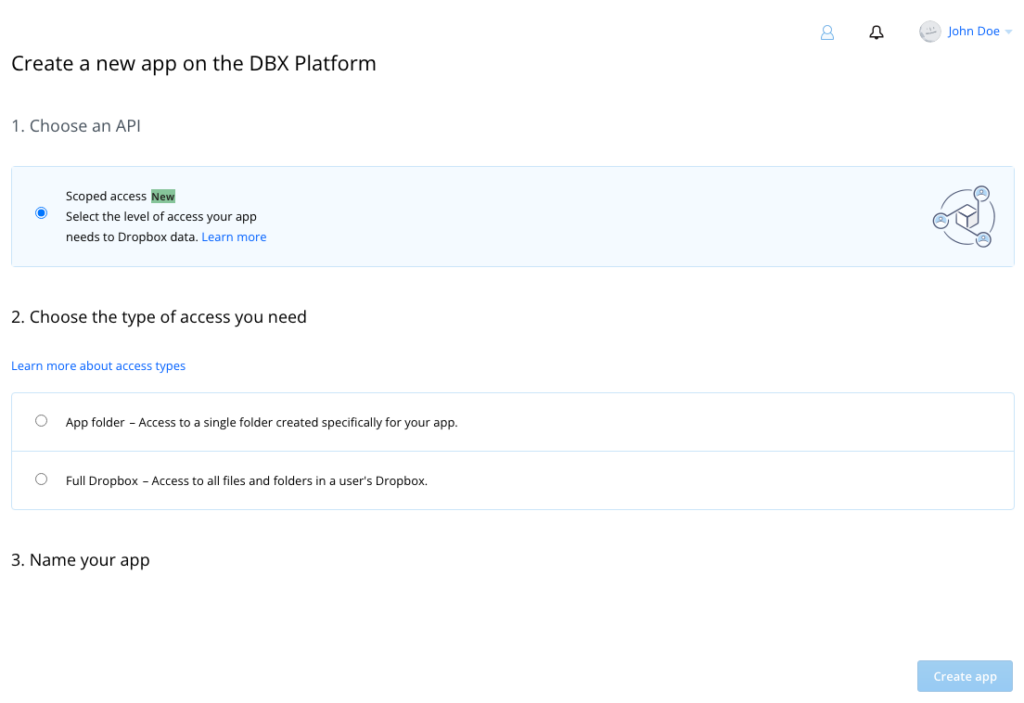Image resolution: width=1024 pixels, height=703 pixels.
Task: Open Learn more about scoped access
Action: pos(234,236)
